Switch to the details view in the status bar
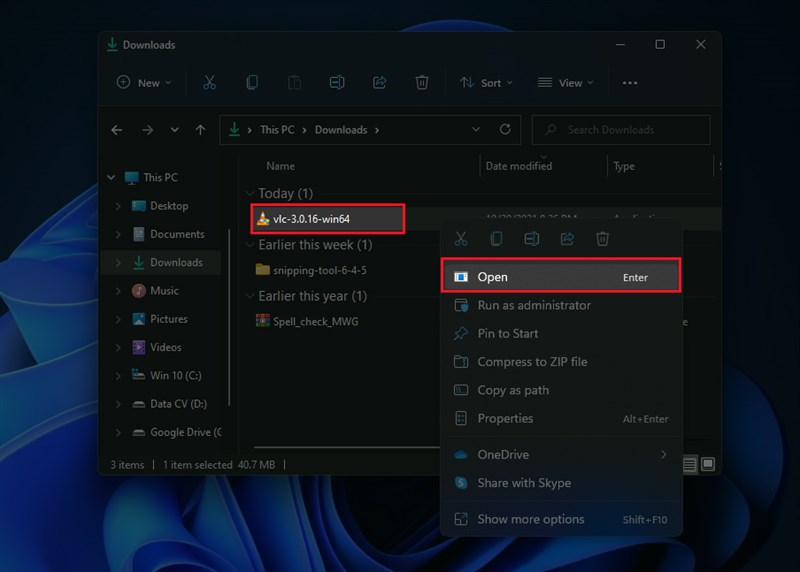Viewport: 800px width, 572px height. click(690, 464)
